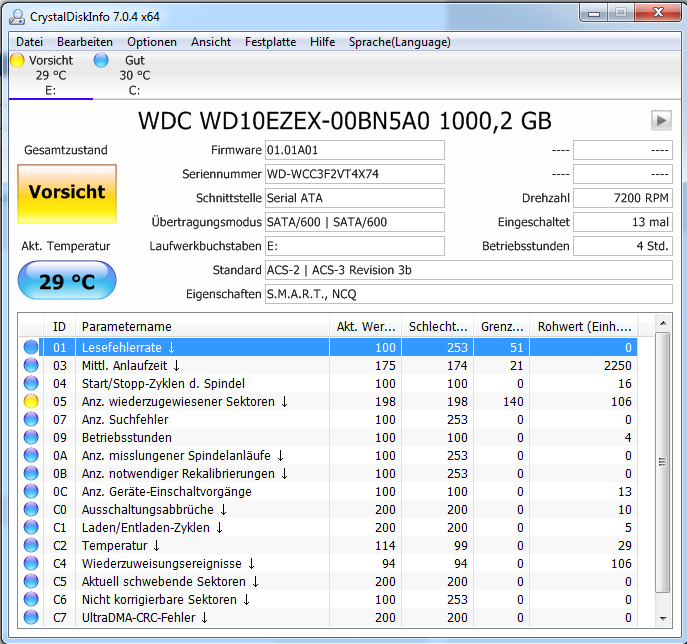This screenshot has height=644, width=687.
Task: Click the scroll down arrow of the S.M.A.R.T. list
Action: click(663, 618)
